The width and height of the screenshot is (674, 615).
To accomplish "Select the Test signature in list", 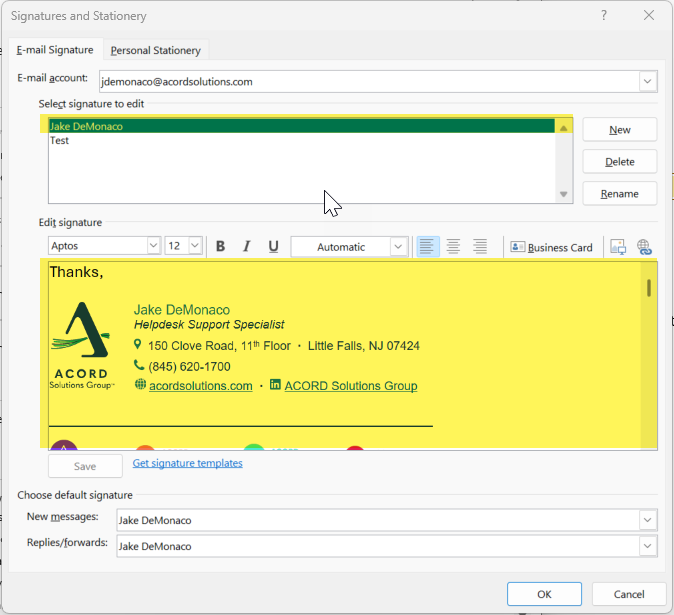I will tap(60, 141).
